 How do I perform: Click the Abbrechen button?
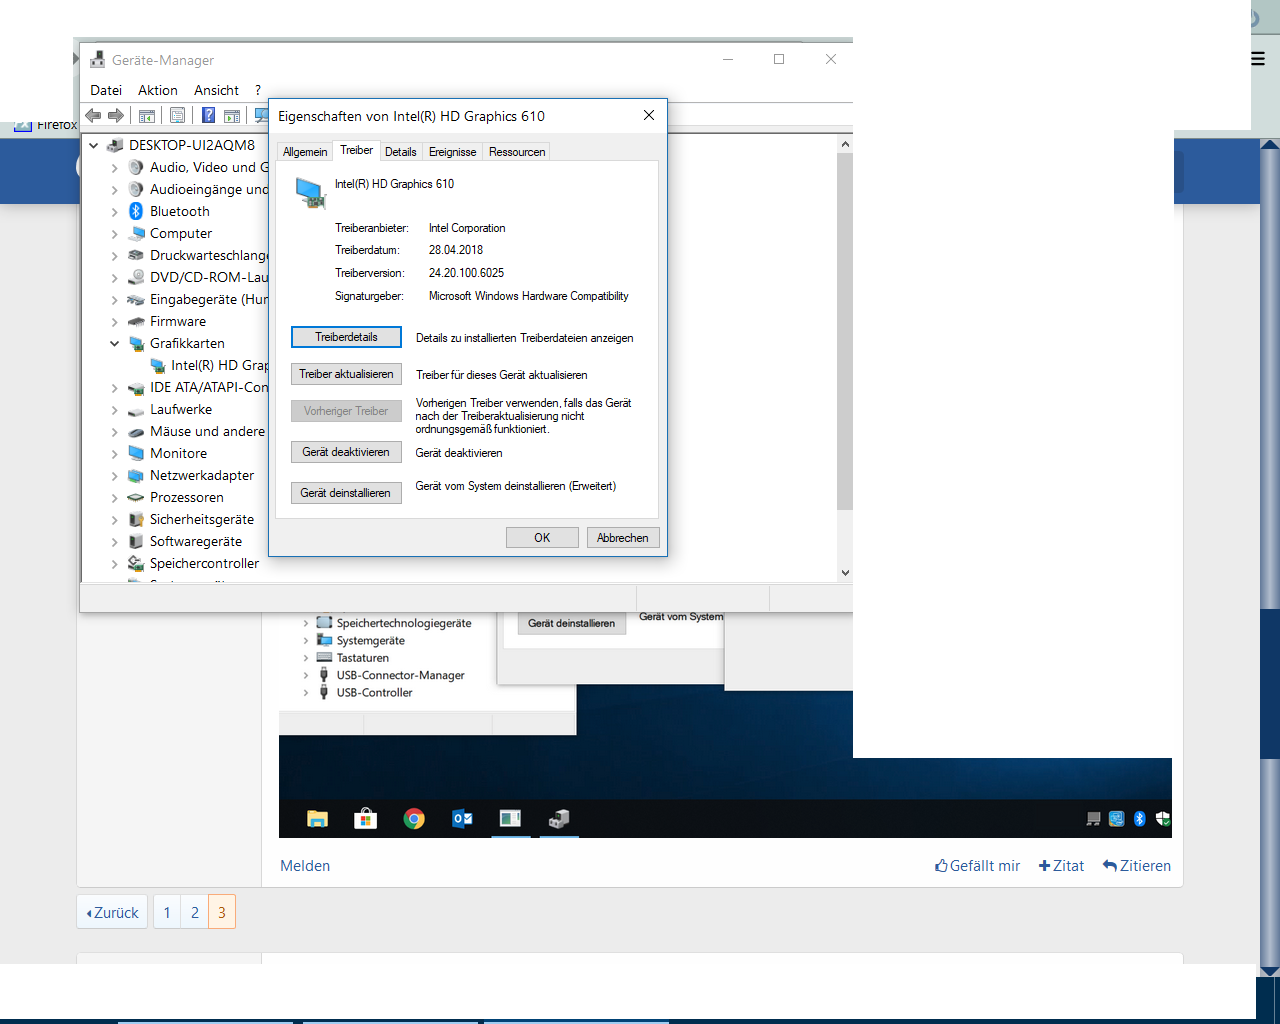pos(623,538)
